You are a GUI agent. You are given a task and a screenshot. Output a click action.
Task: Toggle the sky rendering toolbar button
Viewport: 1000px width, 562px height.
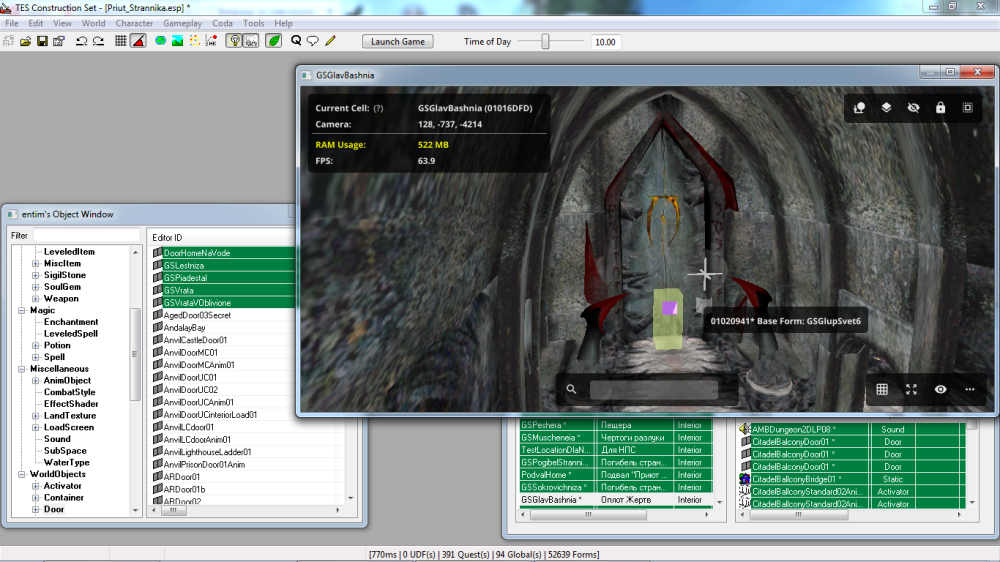pyautogui.click(x=251, y=41)
